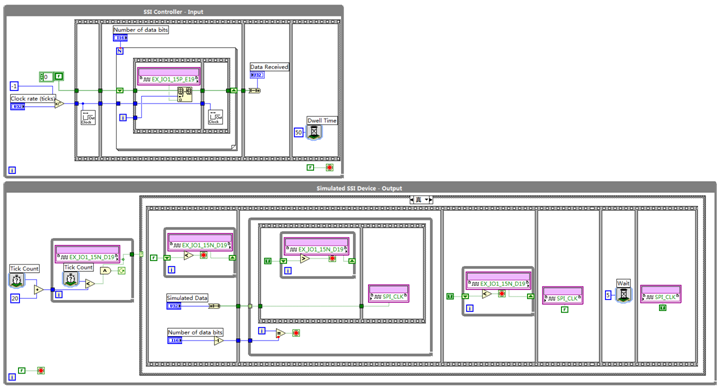721x390 pixels.
Task: Select the Dwell Time wait timer icon
Action: click(x=314, y=132)
